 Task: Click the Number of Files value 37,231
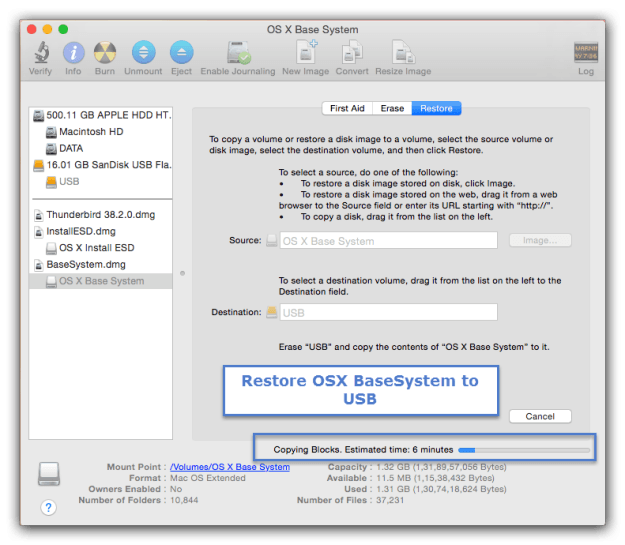point(390,500)
